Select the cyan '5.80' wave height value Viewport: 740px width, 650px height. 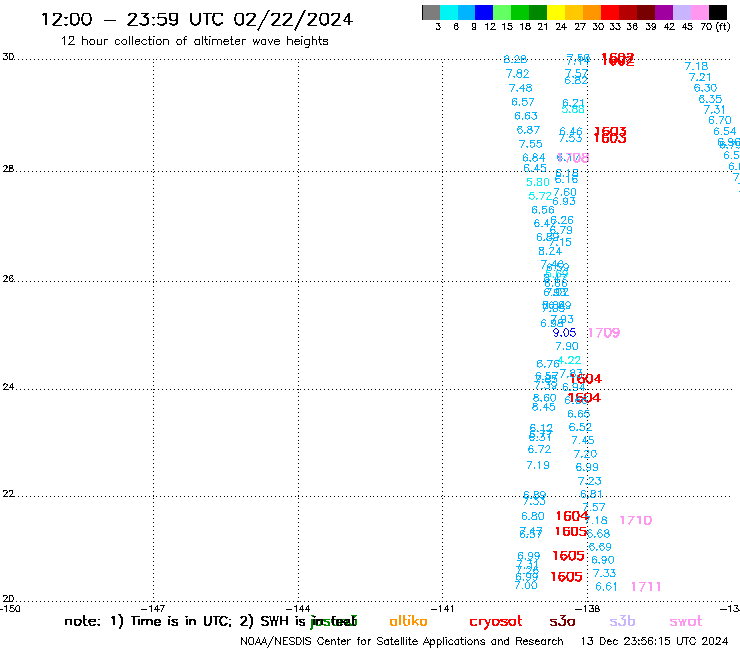point(538,182)
